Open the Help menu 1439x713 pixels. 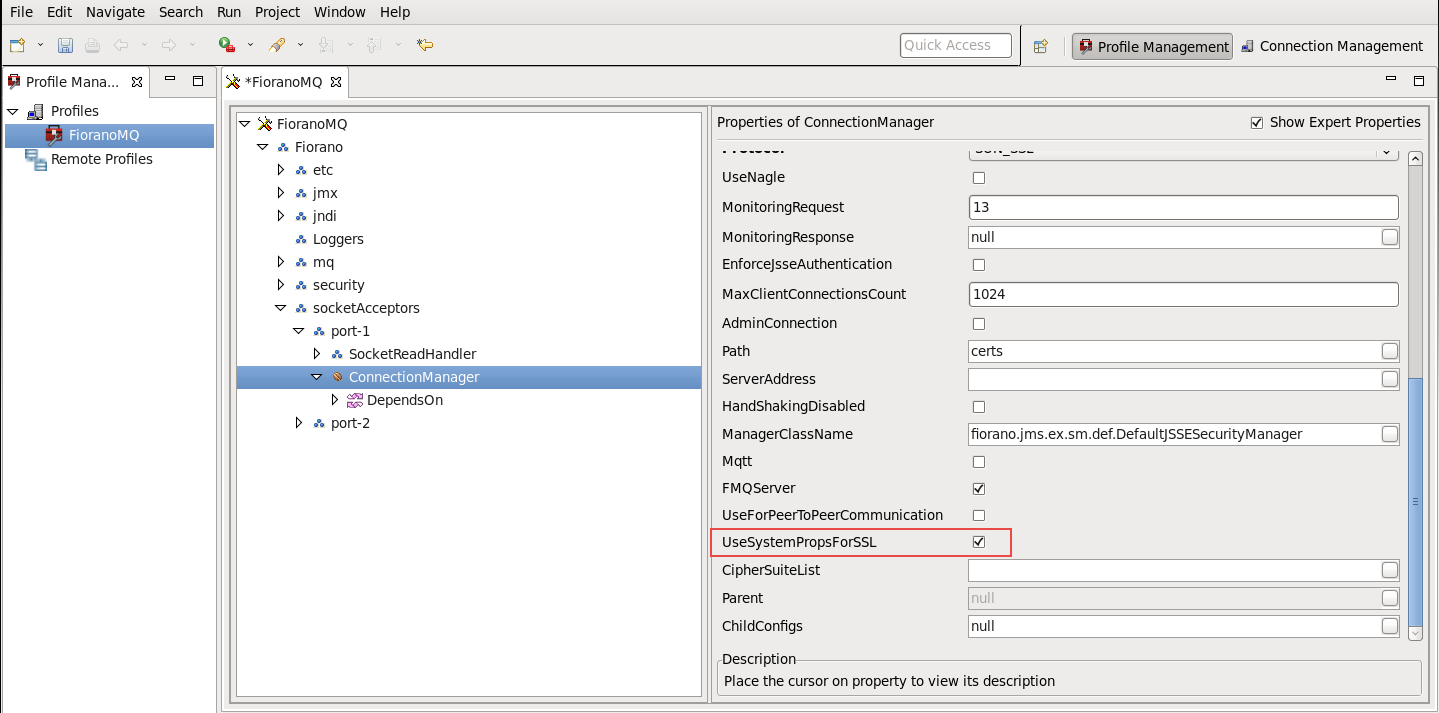coord(395,12)
